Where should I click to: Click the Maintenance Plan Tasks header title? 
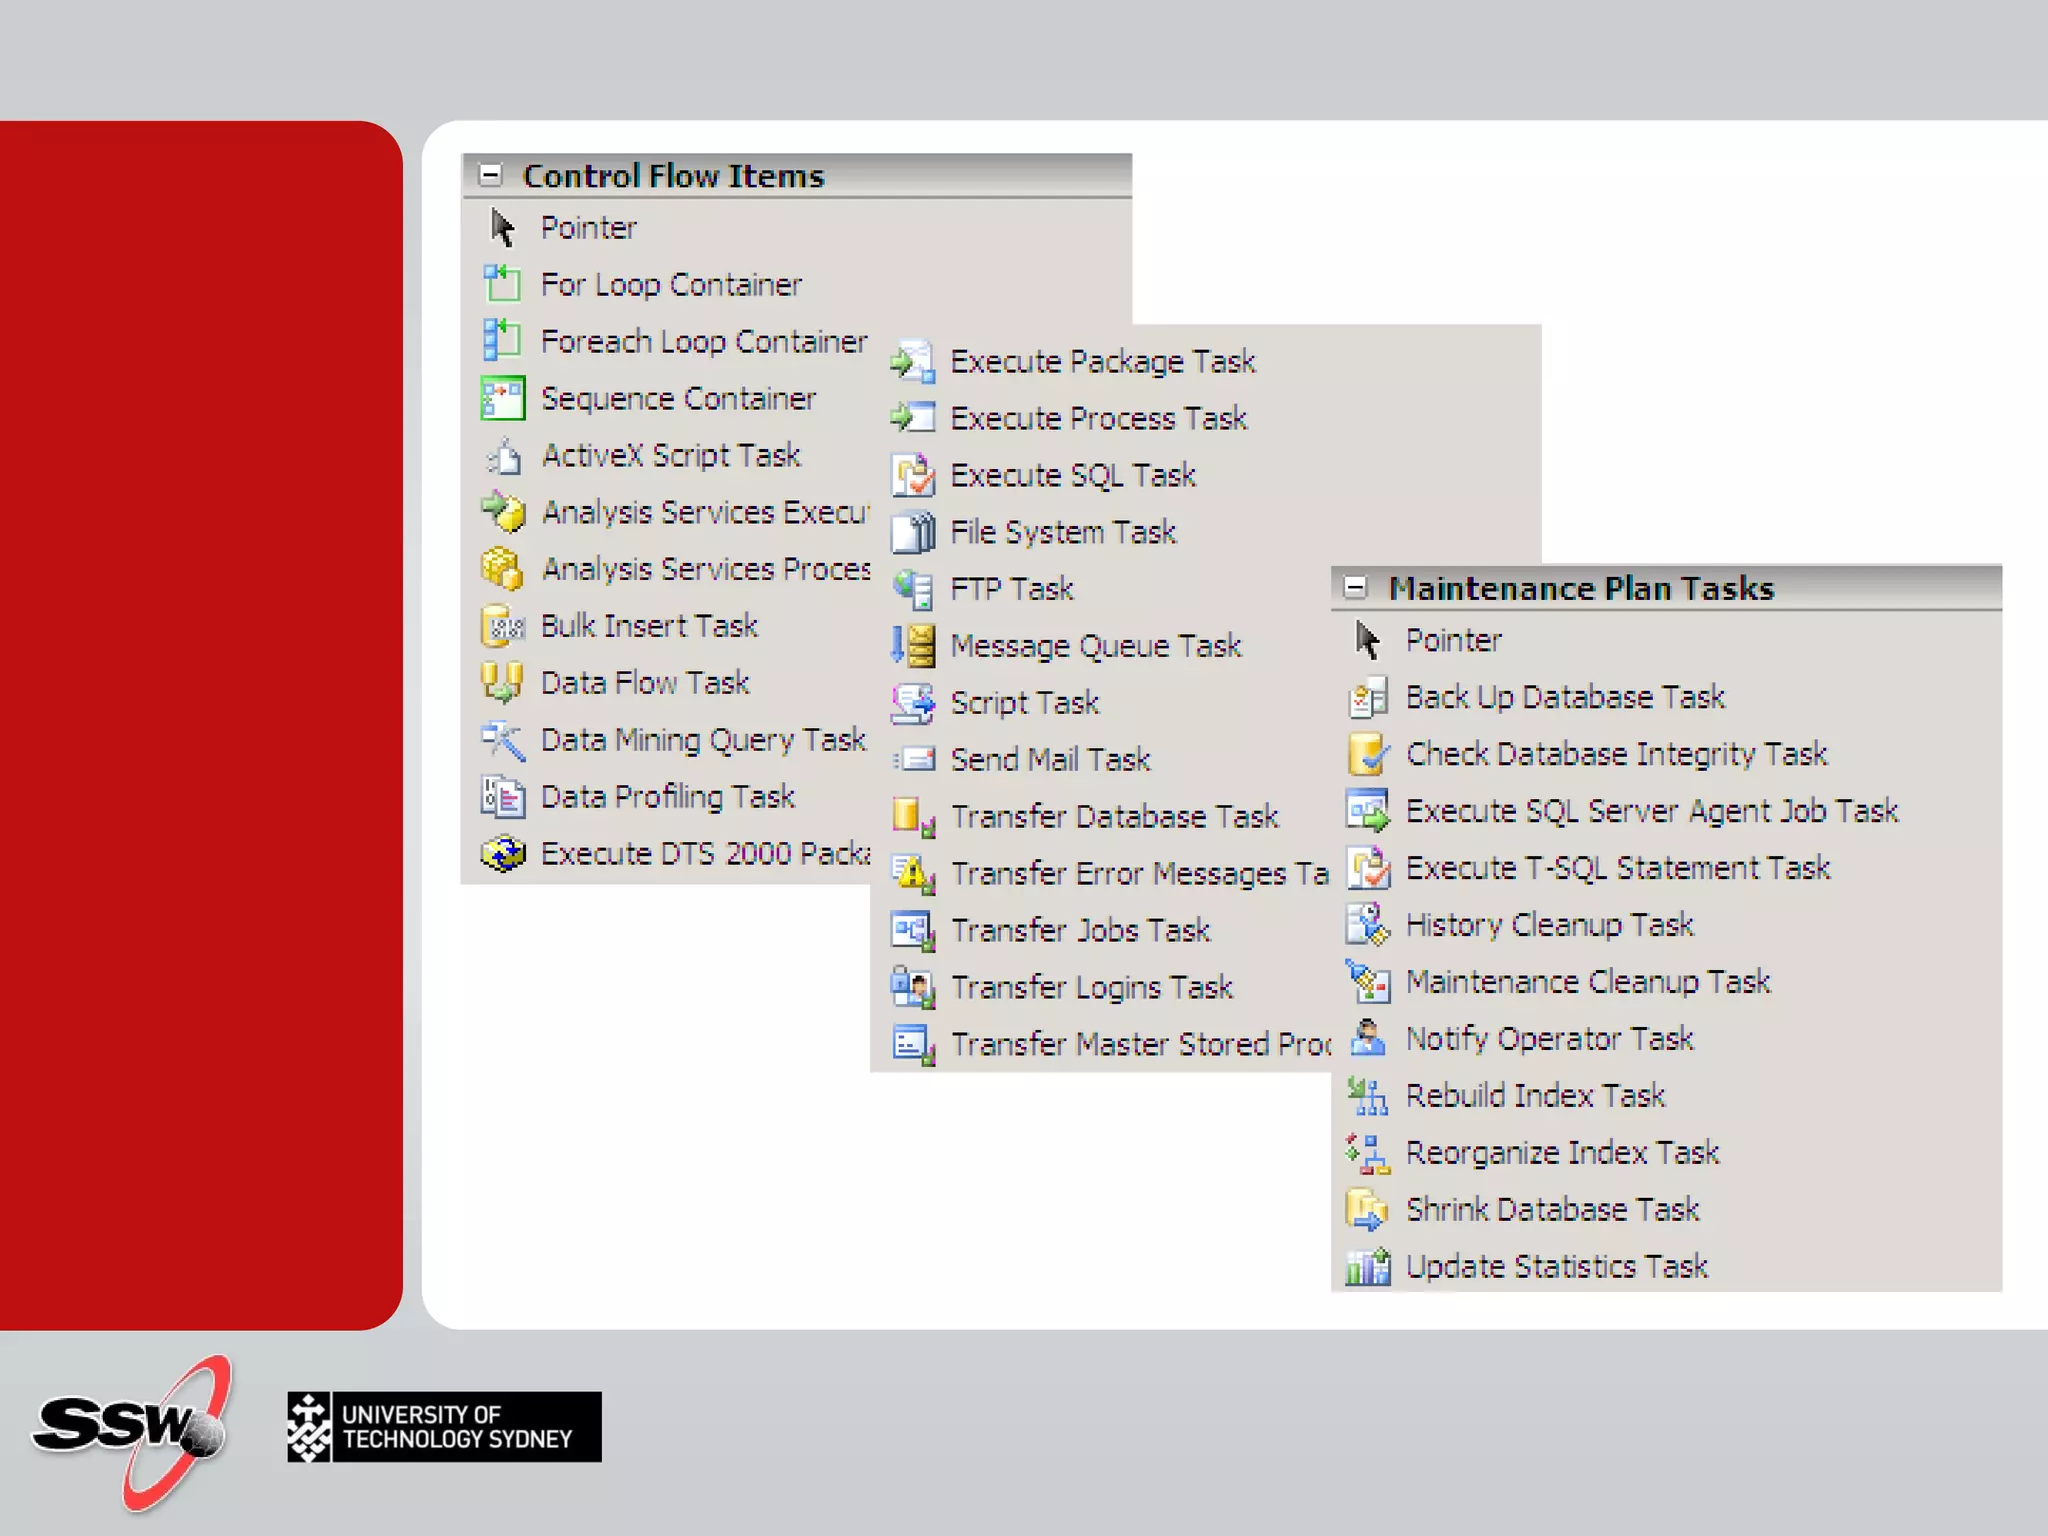point(1580,588)
